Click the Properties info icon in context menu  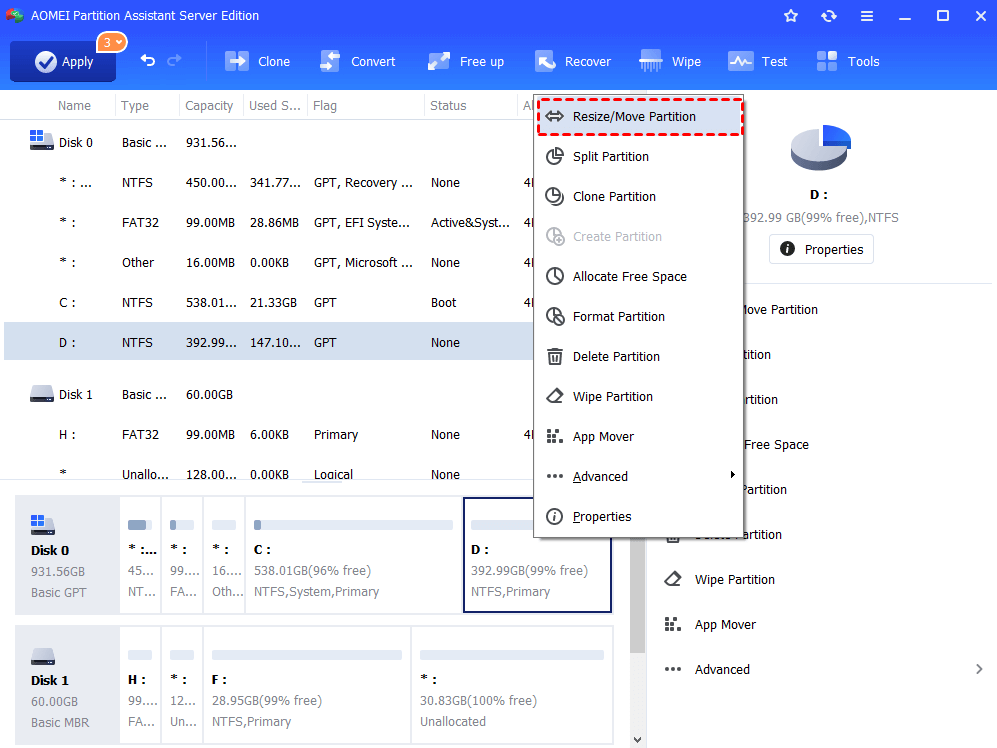pyautogui.click(x=554, y=516)
